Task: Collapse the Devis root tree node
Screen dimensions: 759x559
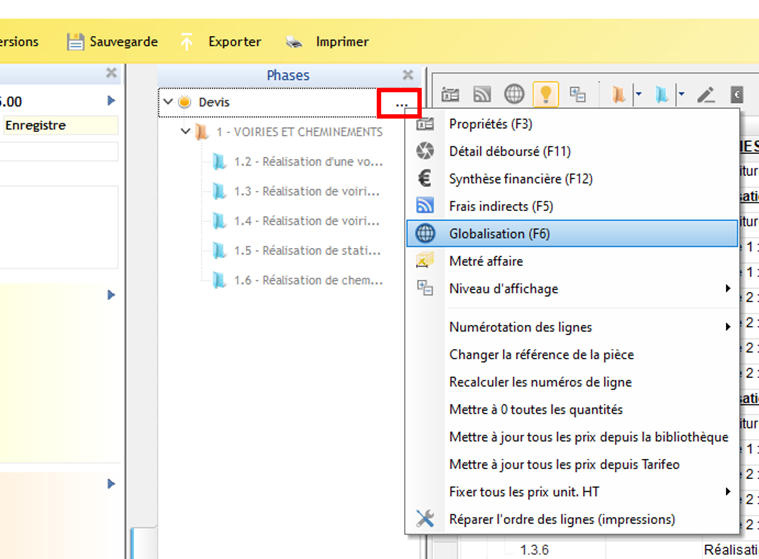Action: (168, 102)
